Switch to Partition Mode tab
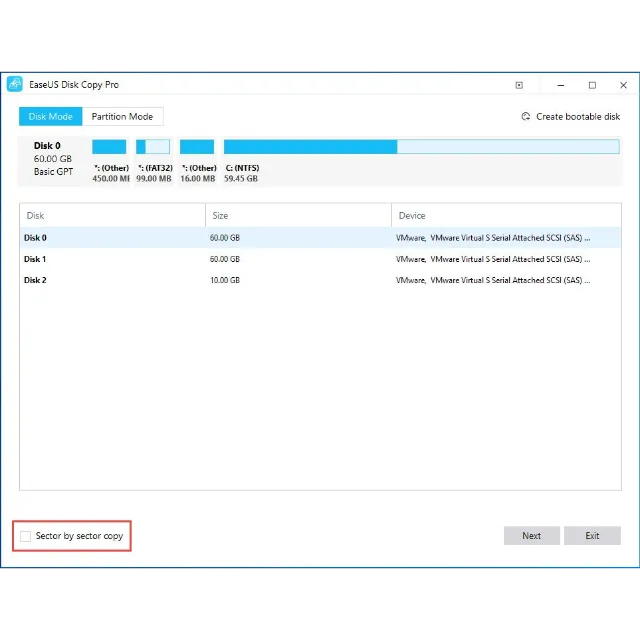This screenshot has width=640, height=640. point(122,117)
